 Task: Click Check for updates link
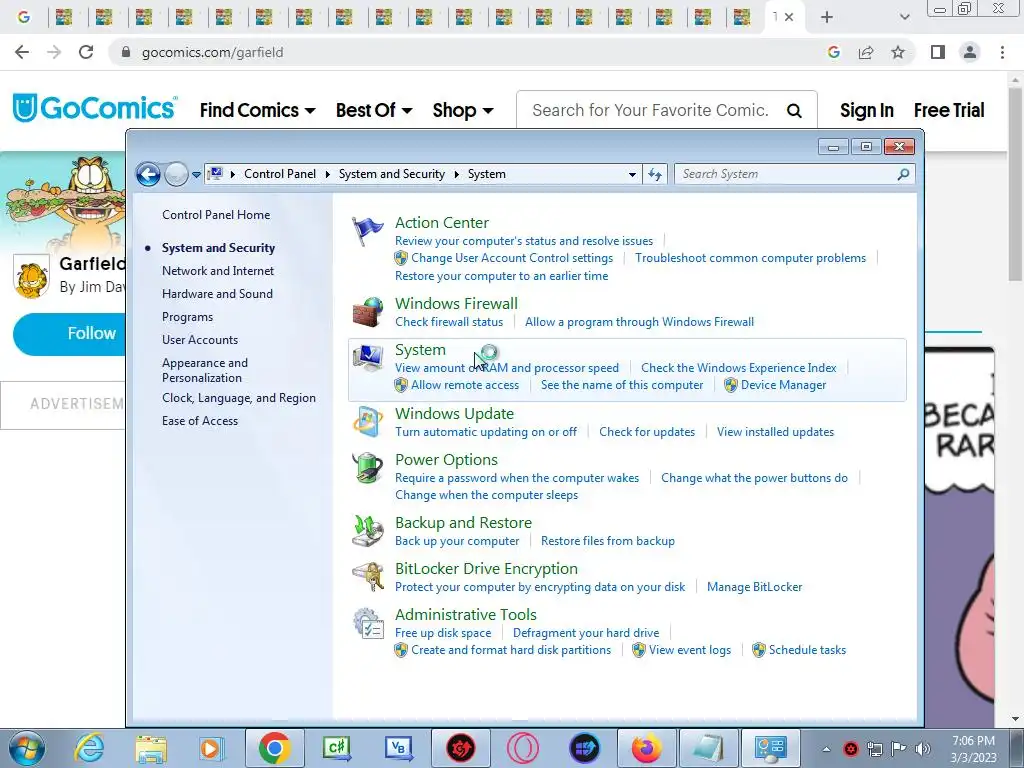[x=647, y=432]
